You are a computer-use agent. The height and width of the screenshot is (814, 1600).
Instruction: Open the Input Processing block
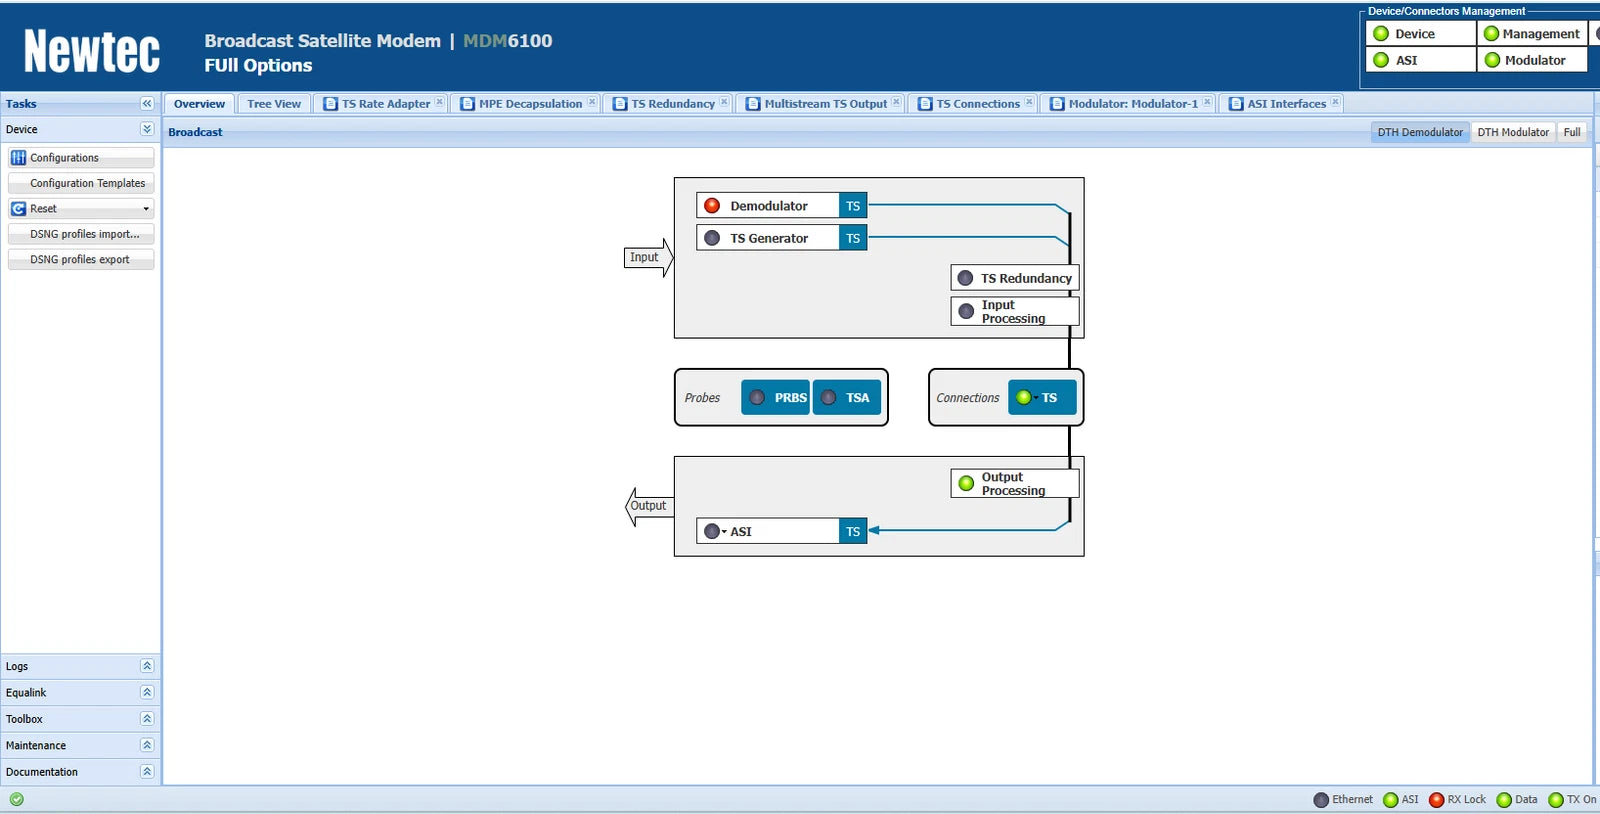(1015, 311)
